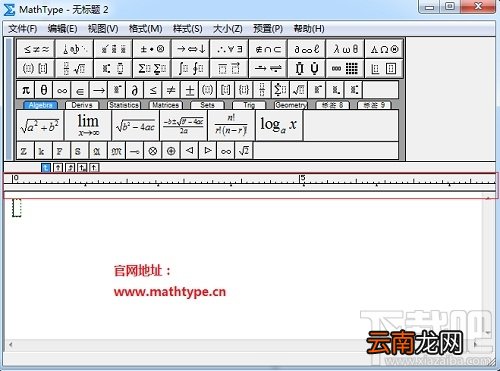The height and width of the screenshot is (371, 500).
Task: Switch to the Derivs tab
Action: pos(82,105)
